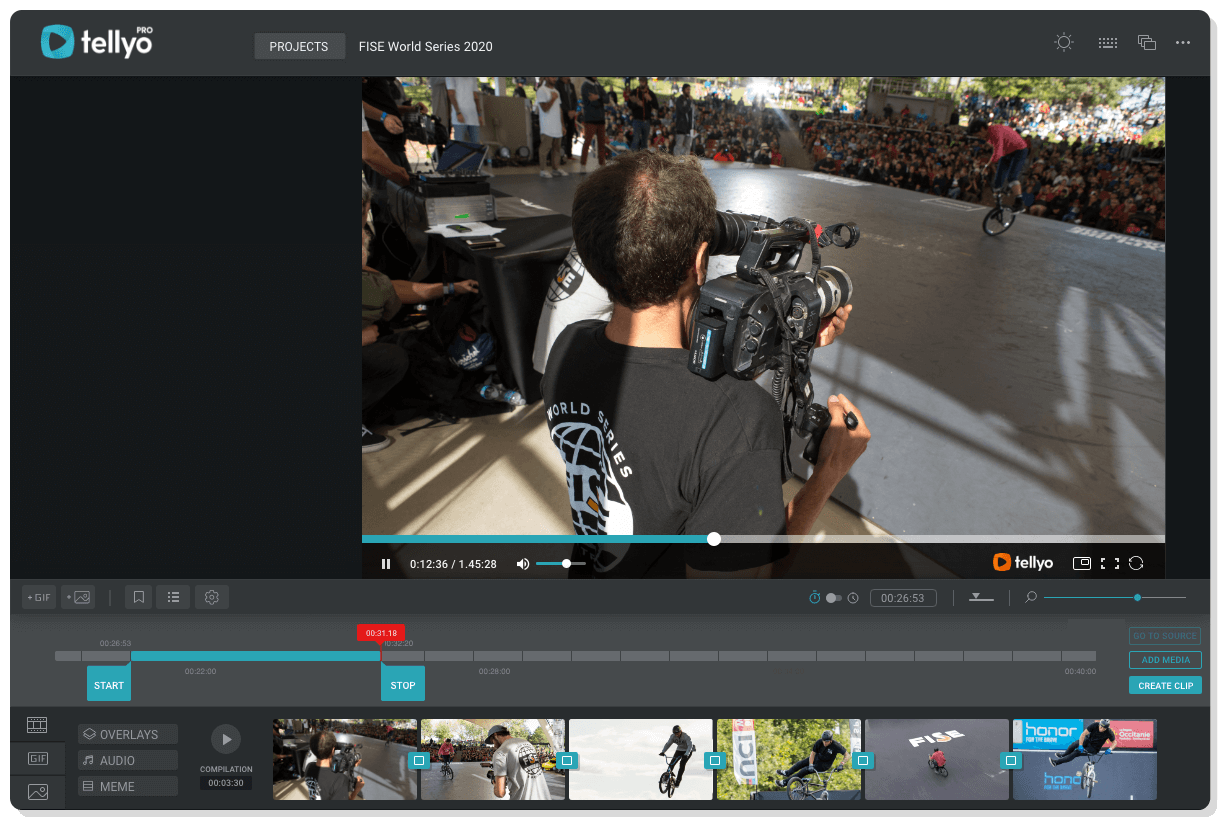The width and height of the screenshot is (1224, 820).
Task: Select the cameraman clip thumbnail
Action: pyautogui.click(x=345, y=759)
